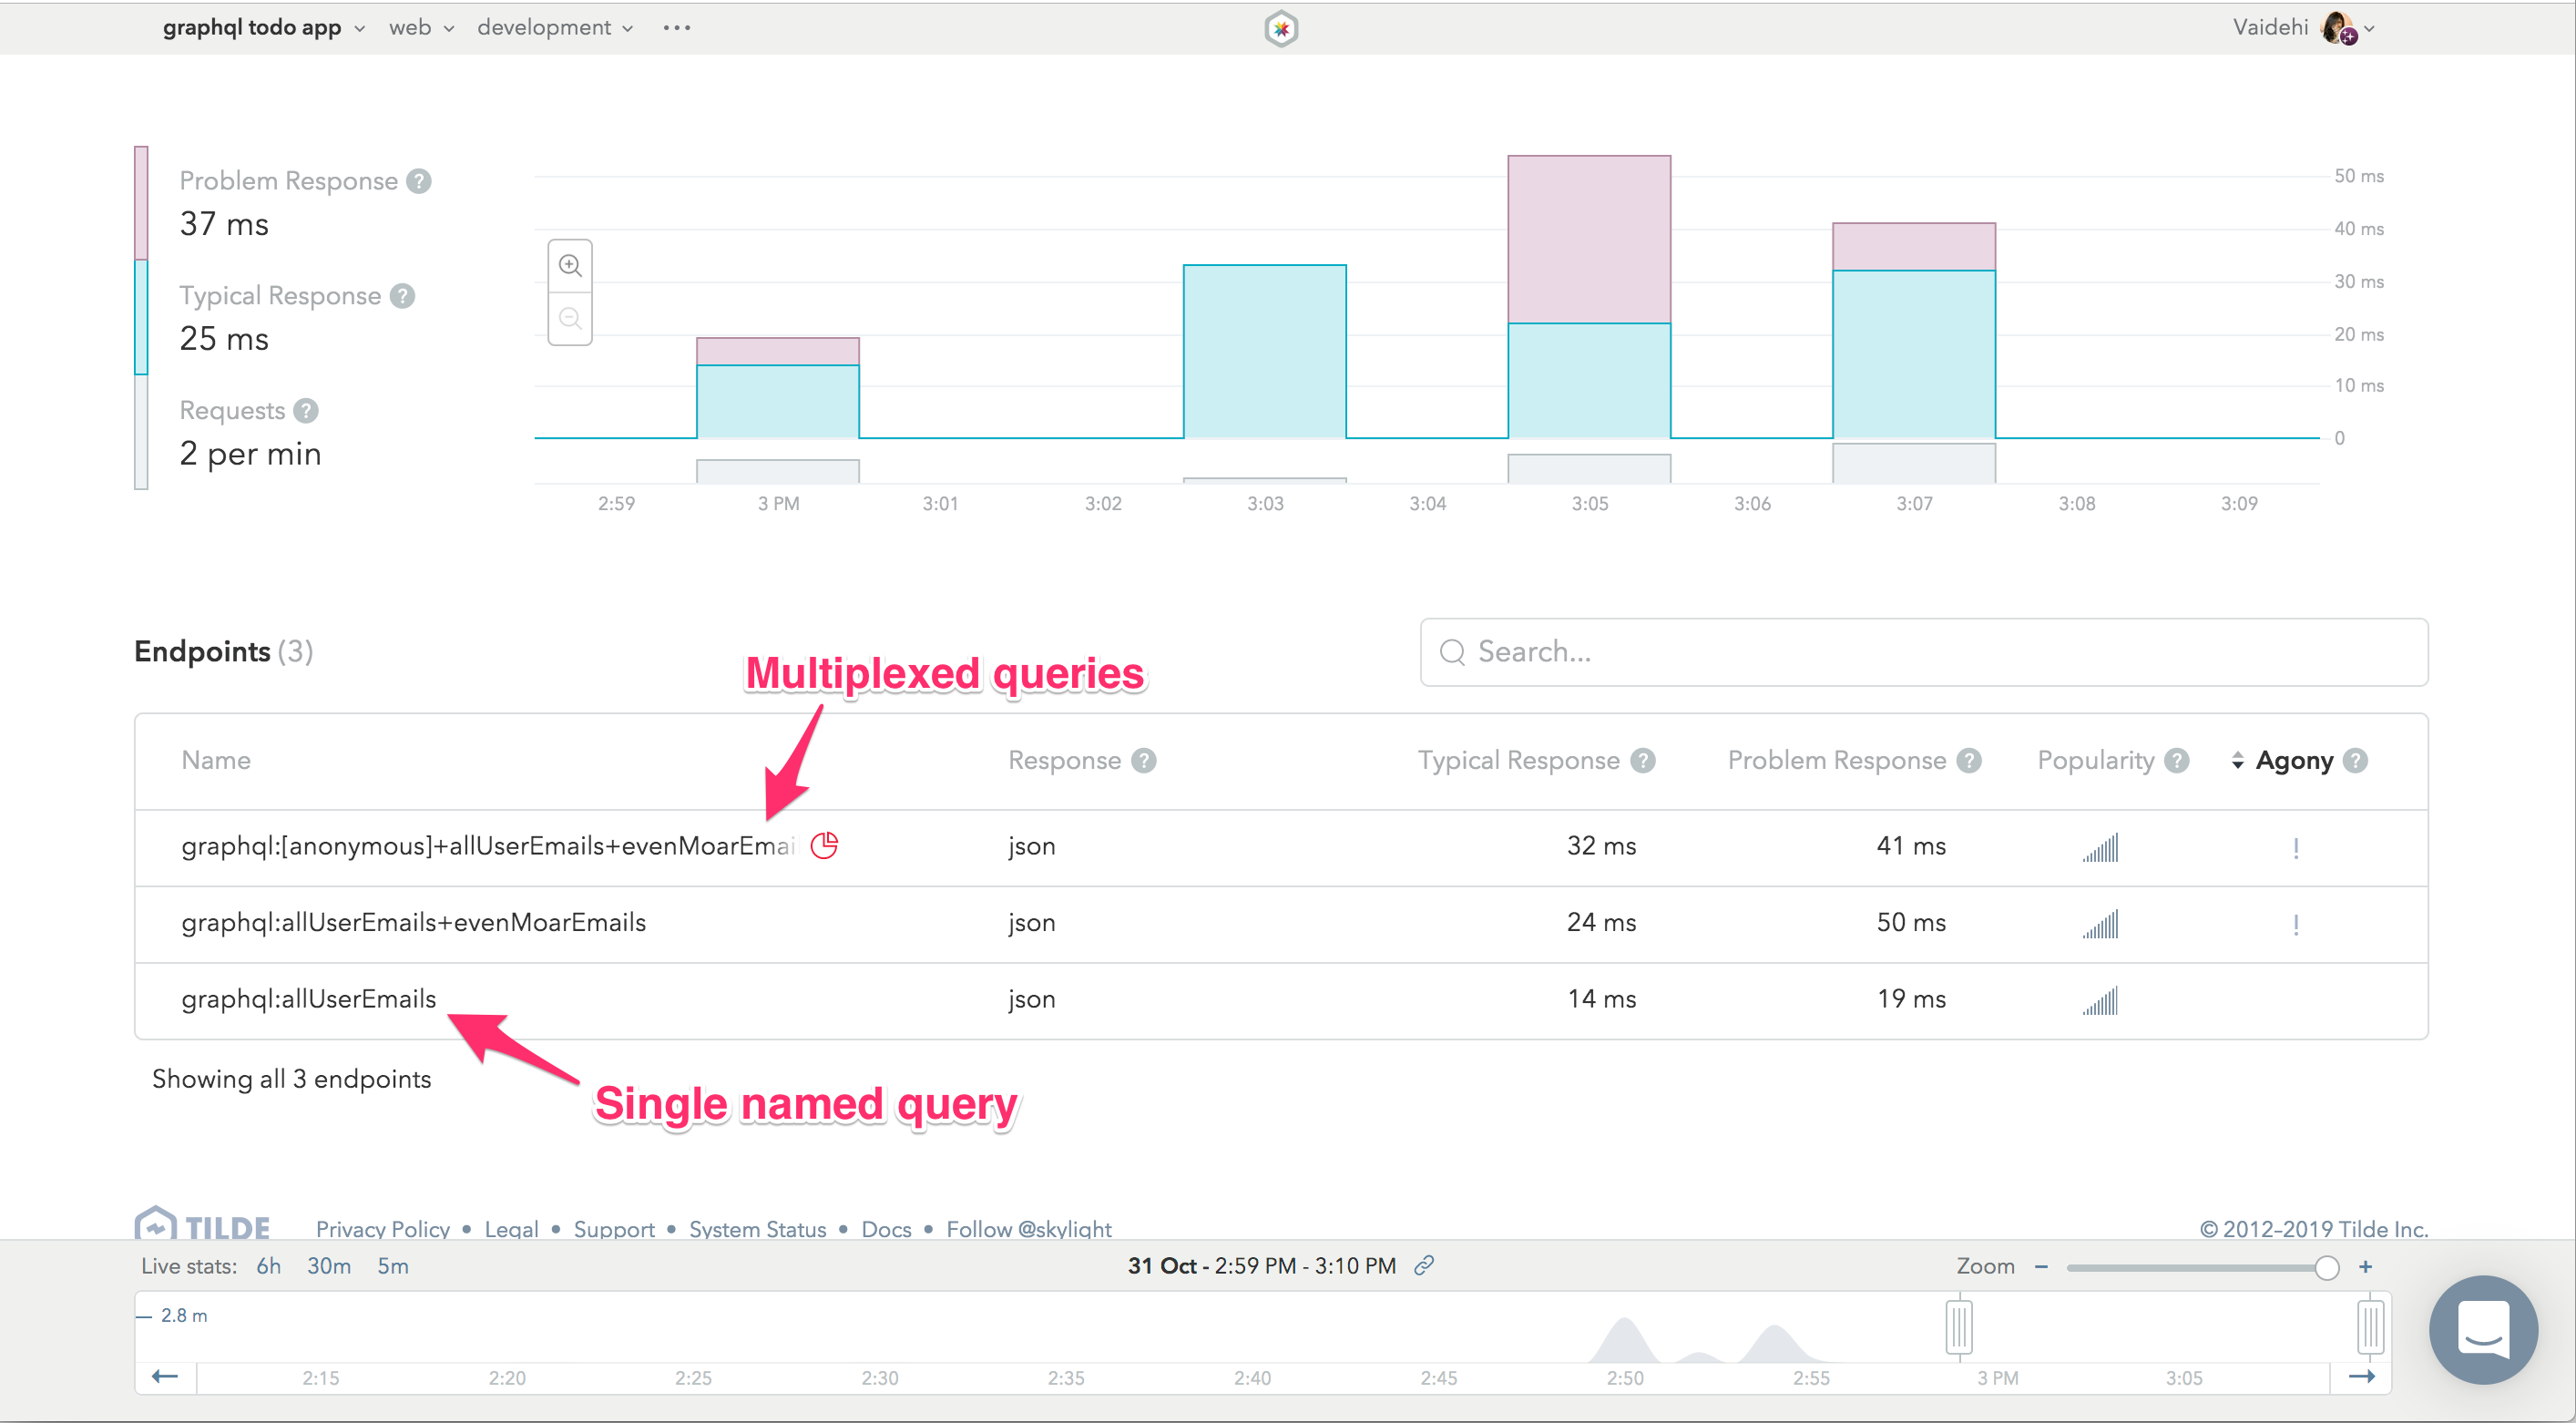Click the agony alert icon for allUserEmails+evenMoarEmails
This screenshot has height=1423, width=2576.
click(2295, 923)
